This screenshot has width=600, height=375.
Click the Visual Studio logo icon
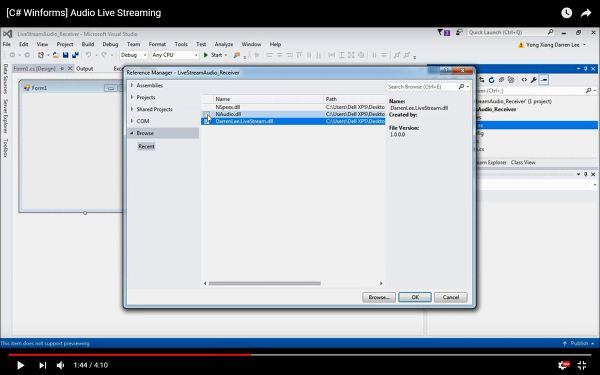pyautogui.click(x=8, y=34)
